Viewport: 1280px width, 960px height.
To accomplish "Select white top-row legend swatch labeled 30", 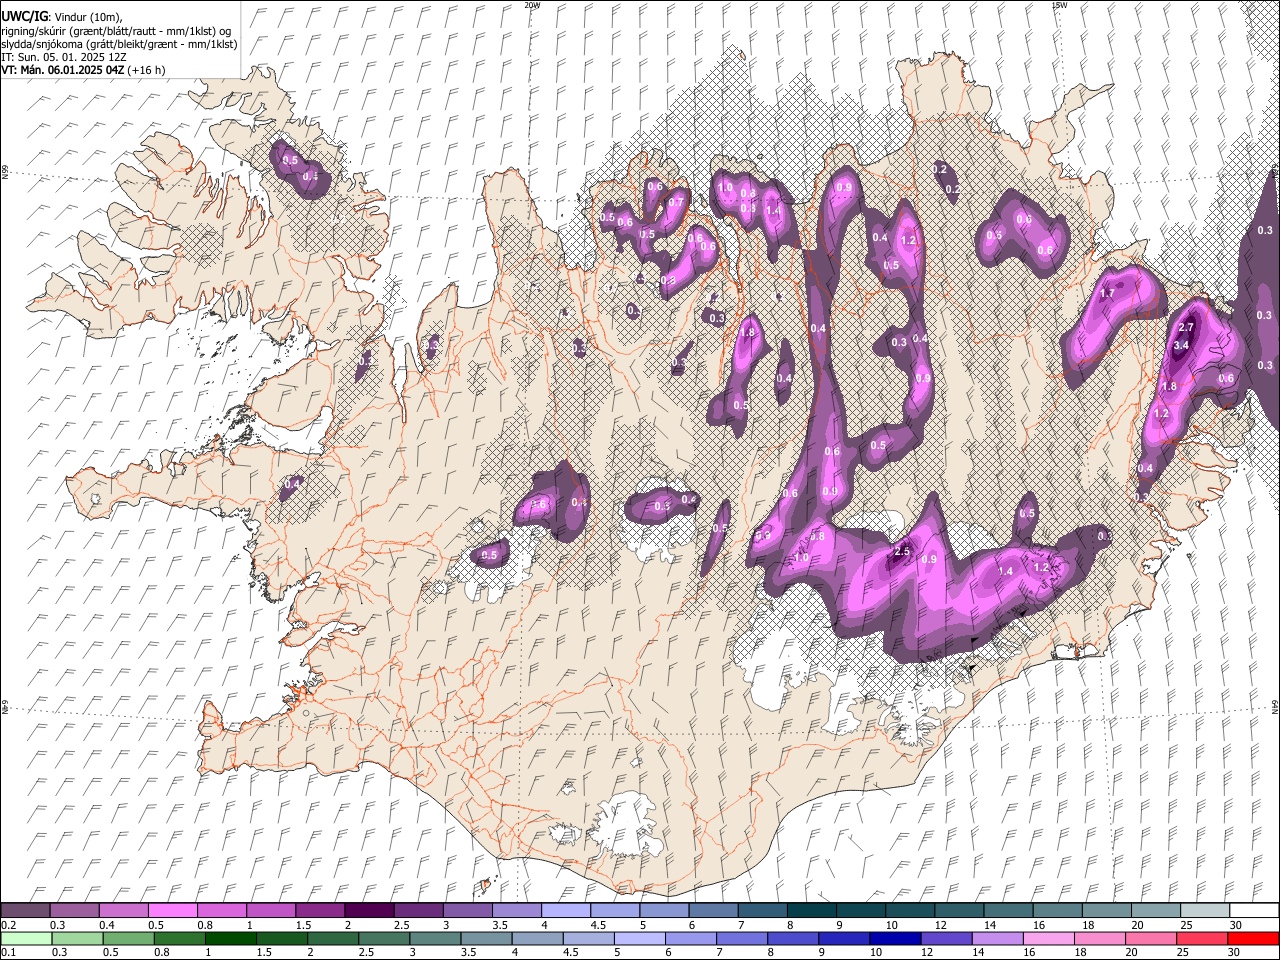I will [x=1254, y=911].
